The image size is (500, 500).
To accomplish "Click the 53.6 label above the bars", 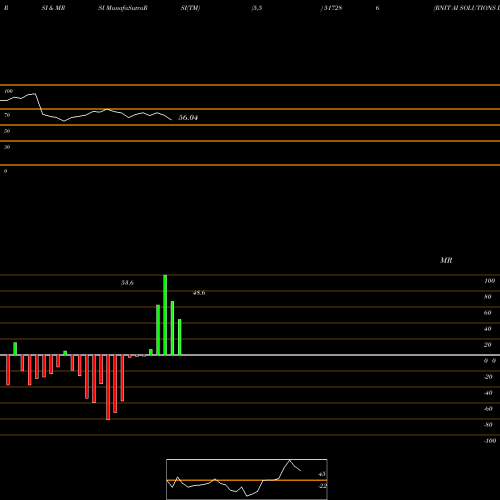I will [x=127, y=283].
